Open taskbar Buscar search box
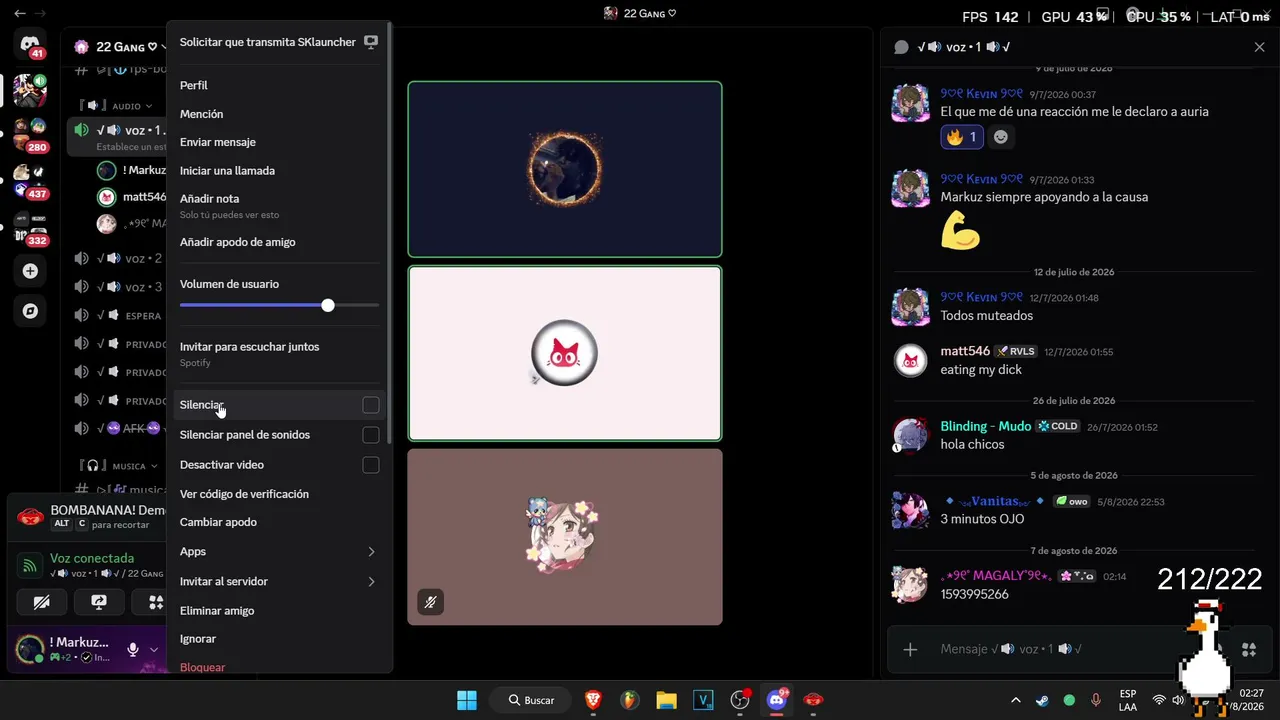The width and height of the screenshot is (1280, 720). coord(532,700)
